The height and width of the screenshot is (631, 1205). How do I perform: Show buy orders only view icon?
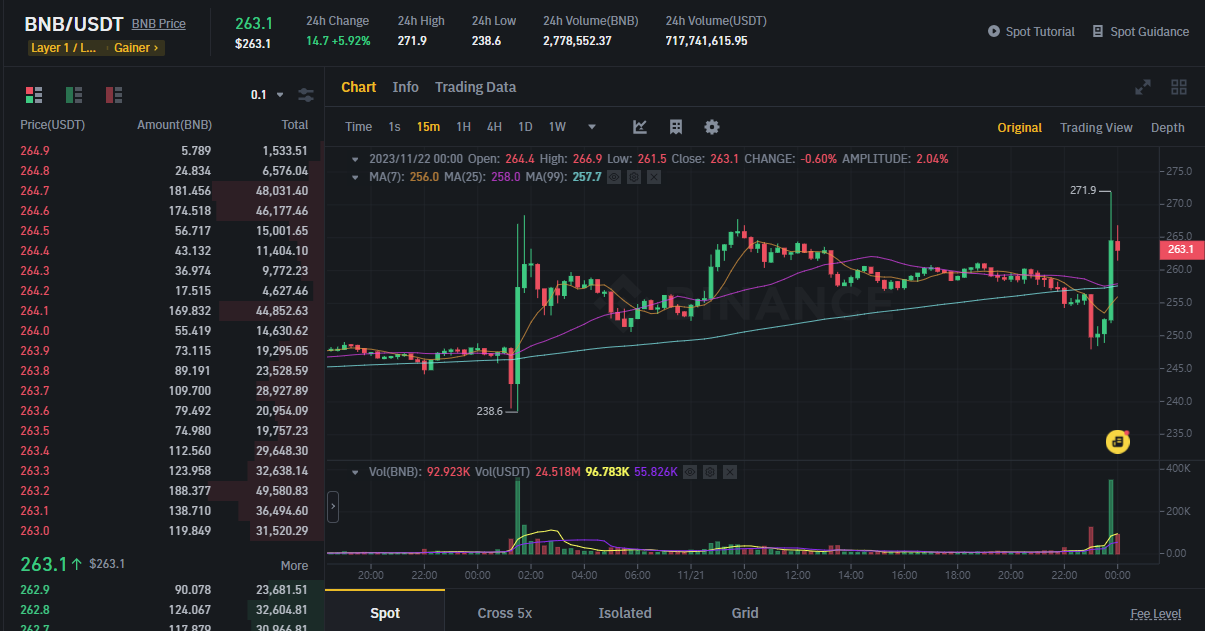point(74,95)
